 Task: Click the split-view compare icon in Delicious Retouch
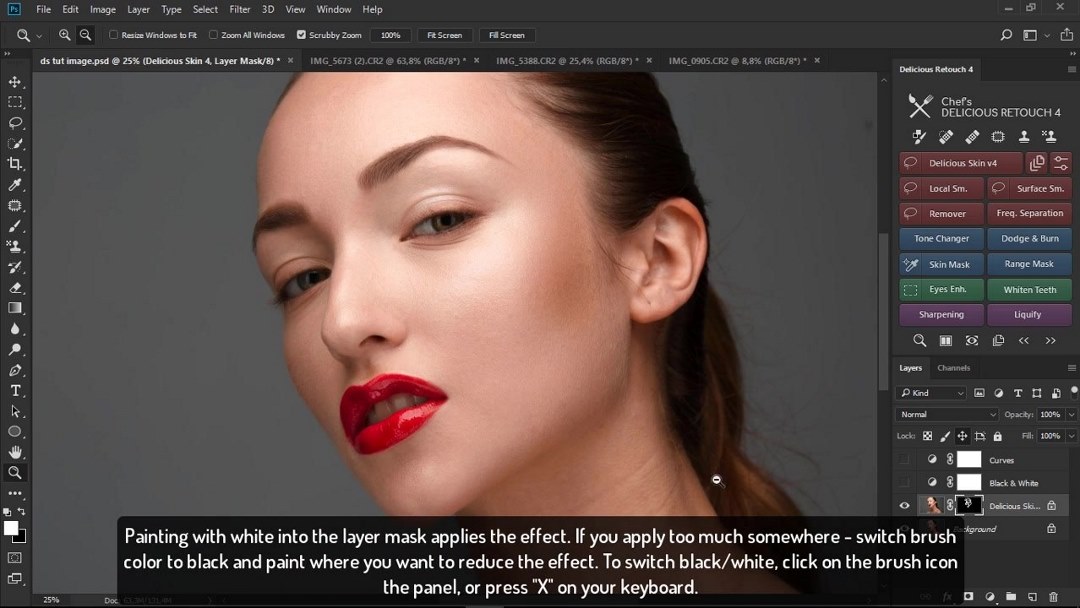click(946, 340)
